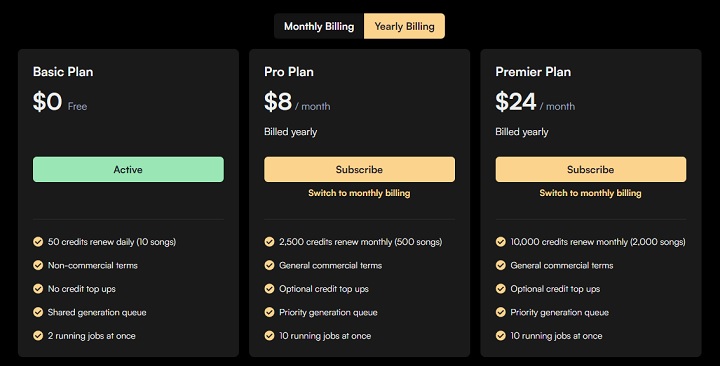Subscribe to the Pro Plan
The image size is (720, 366).
point(359,169)
